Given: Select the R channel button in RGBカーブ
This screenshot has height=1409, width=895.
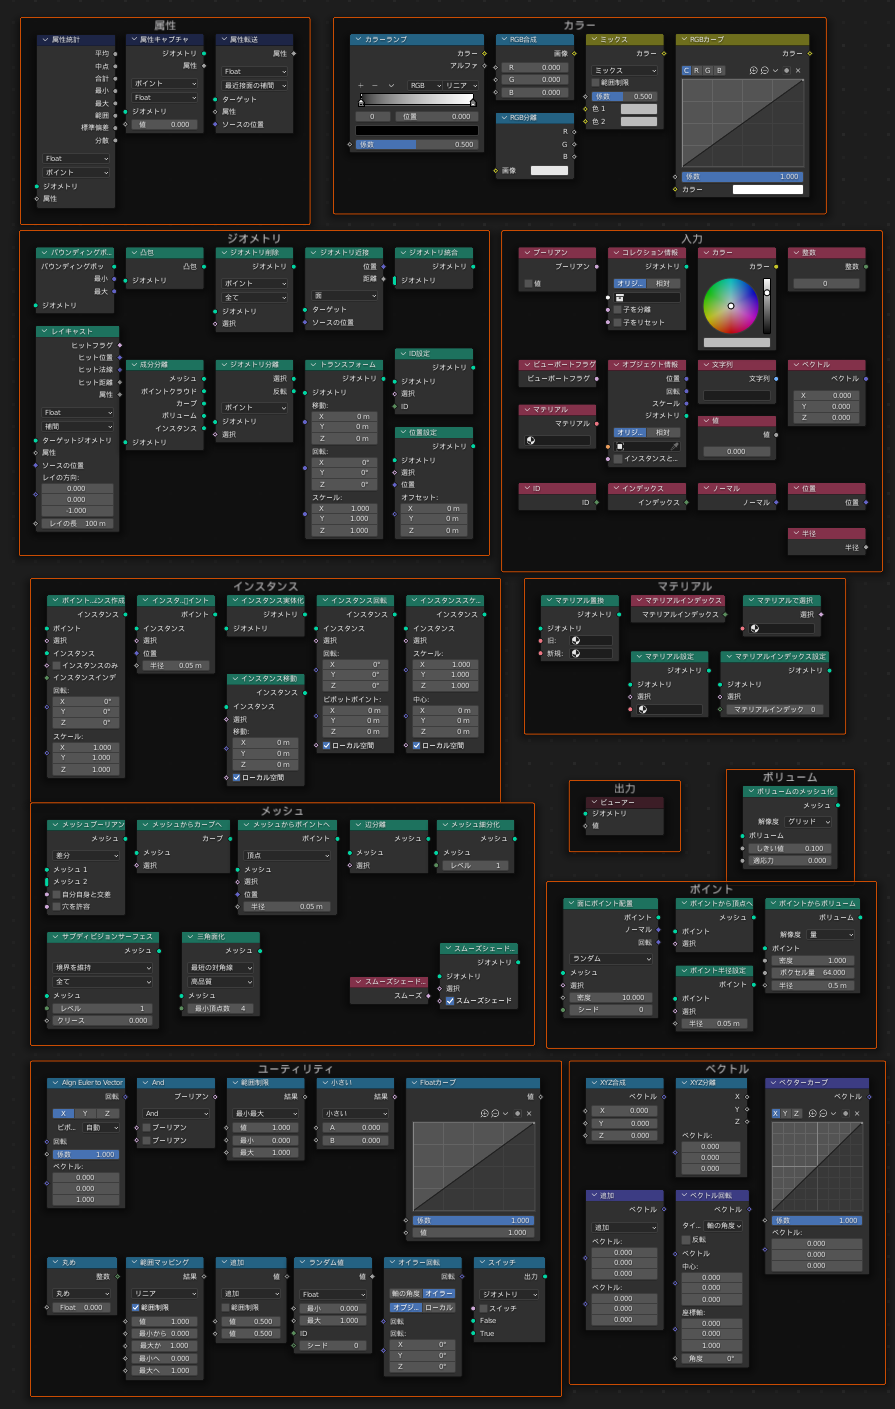Looking at the screenshot, I should [x=697, y=70].
